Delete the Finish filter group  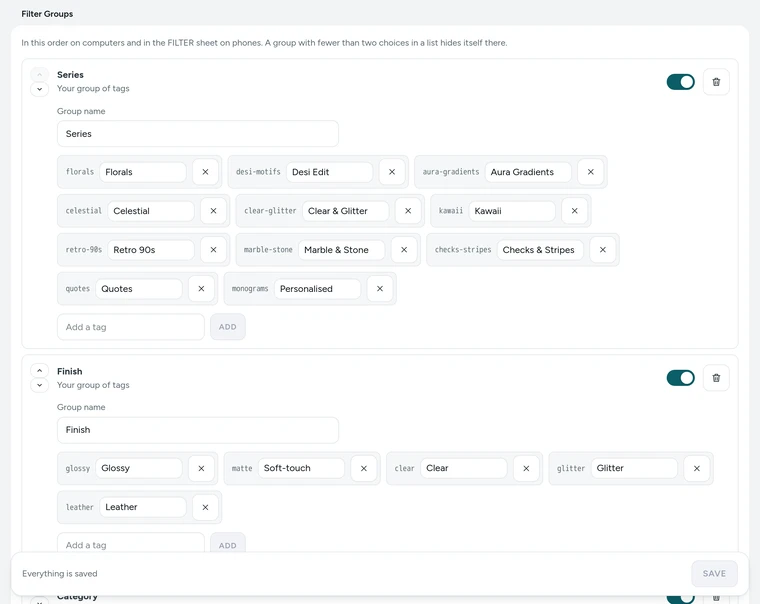click(x=716, y=378)
